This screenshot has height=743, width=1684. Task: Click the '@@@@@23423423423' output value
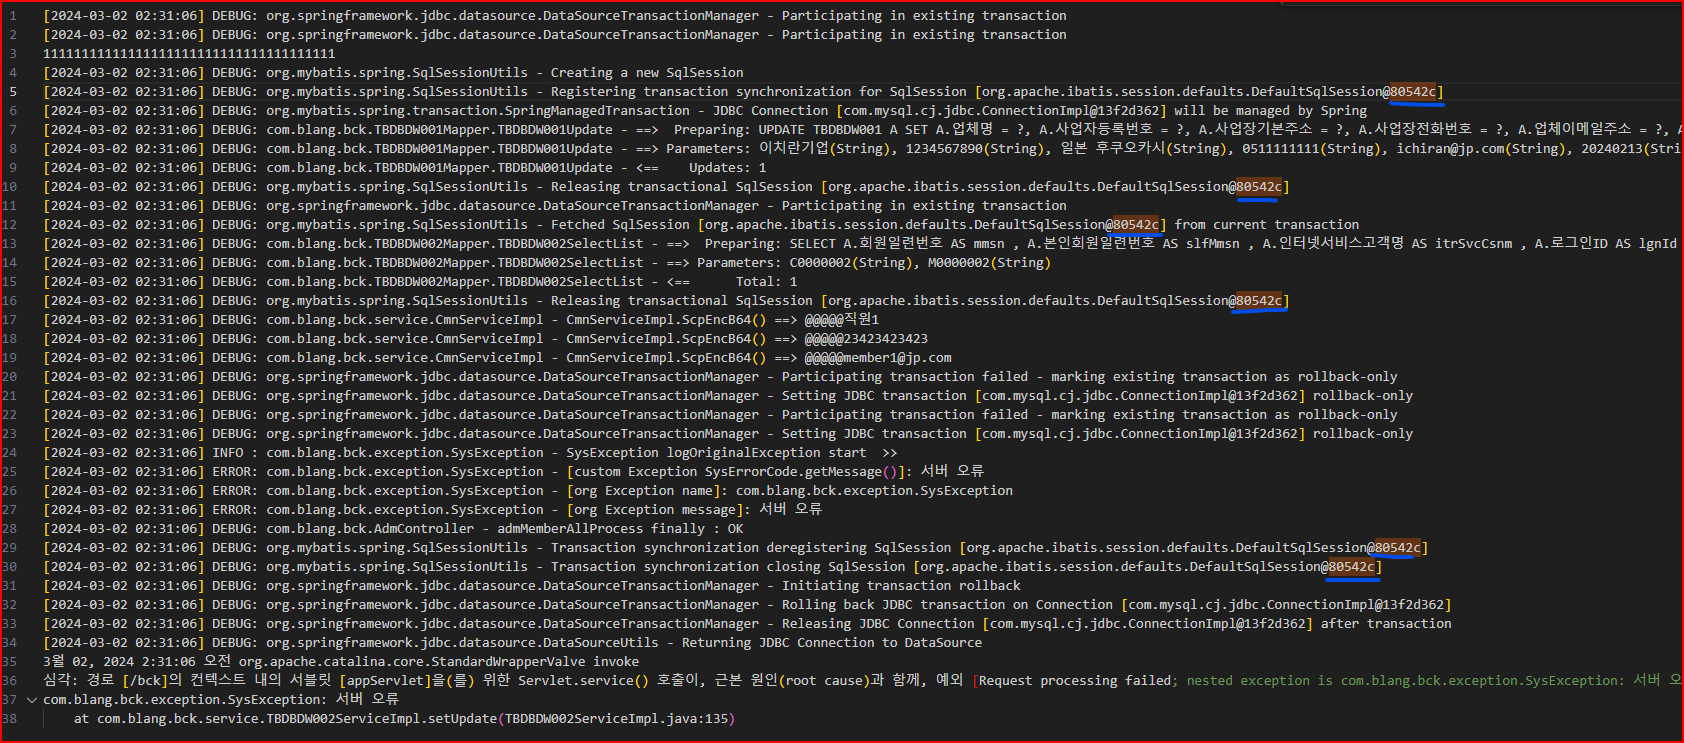(x=866, y=339)
